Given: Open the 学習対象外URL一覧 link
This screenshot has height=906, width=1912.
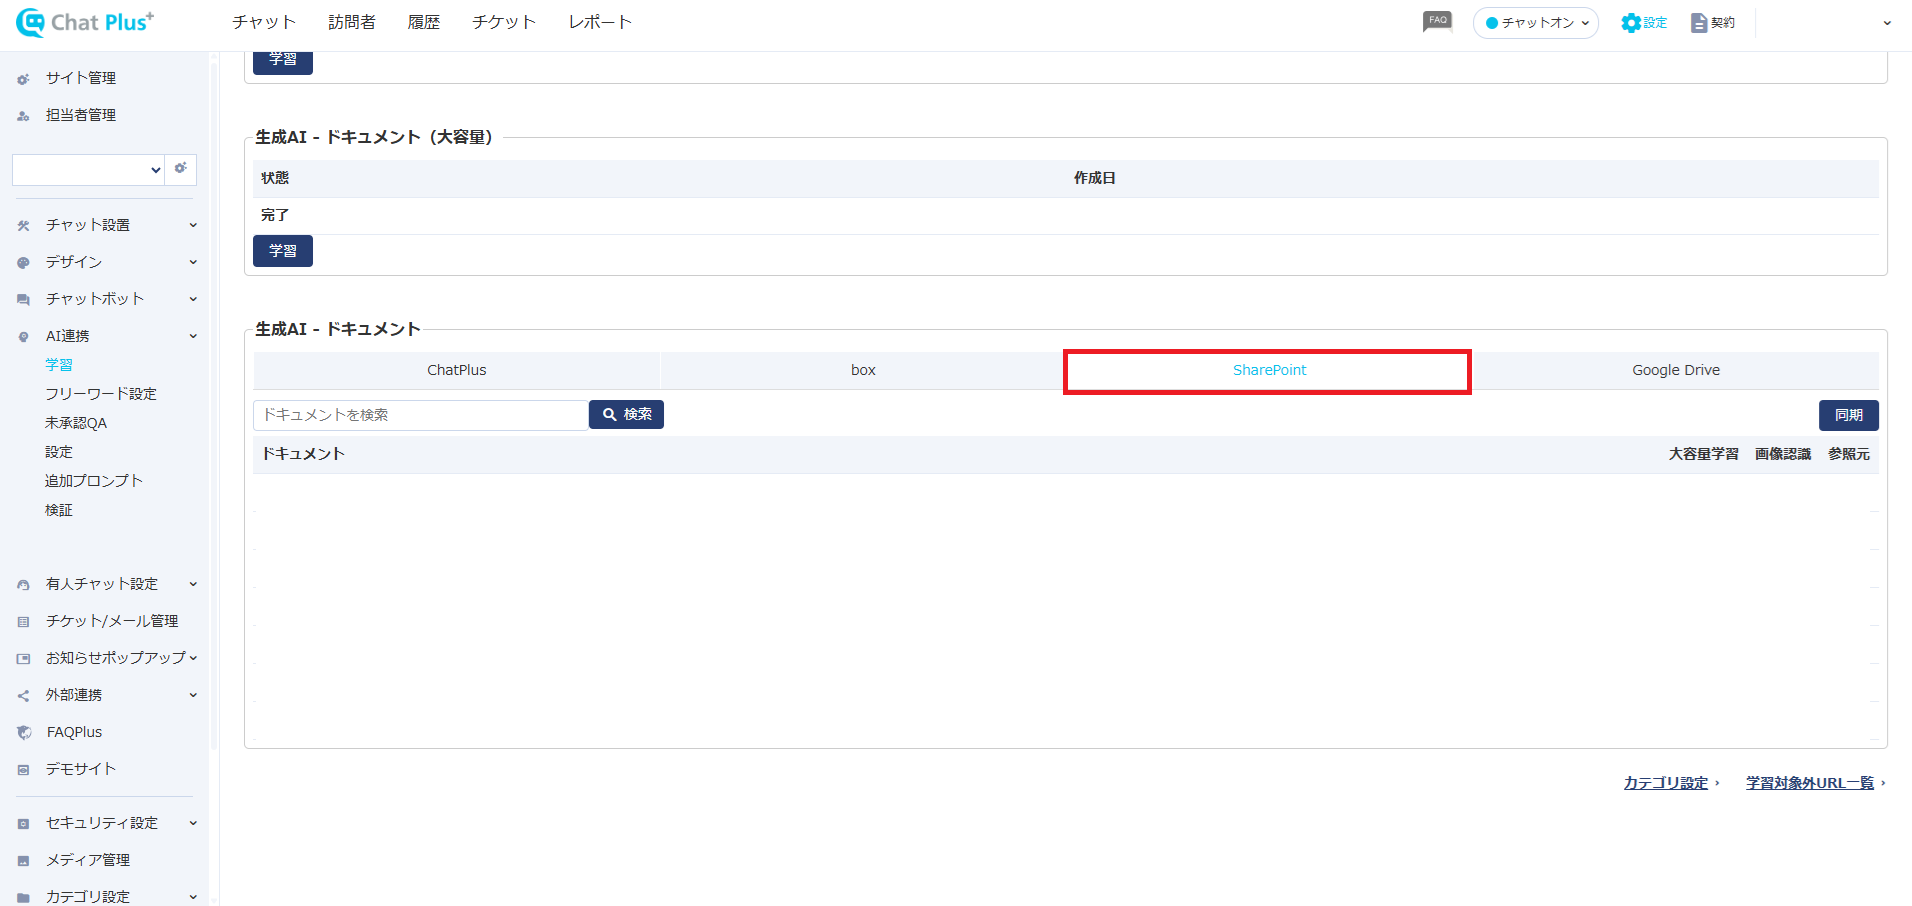Looking at the screenshot, I should (1810, 783).
